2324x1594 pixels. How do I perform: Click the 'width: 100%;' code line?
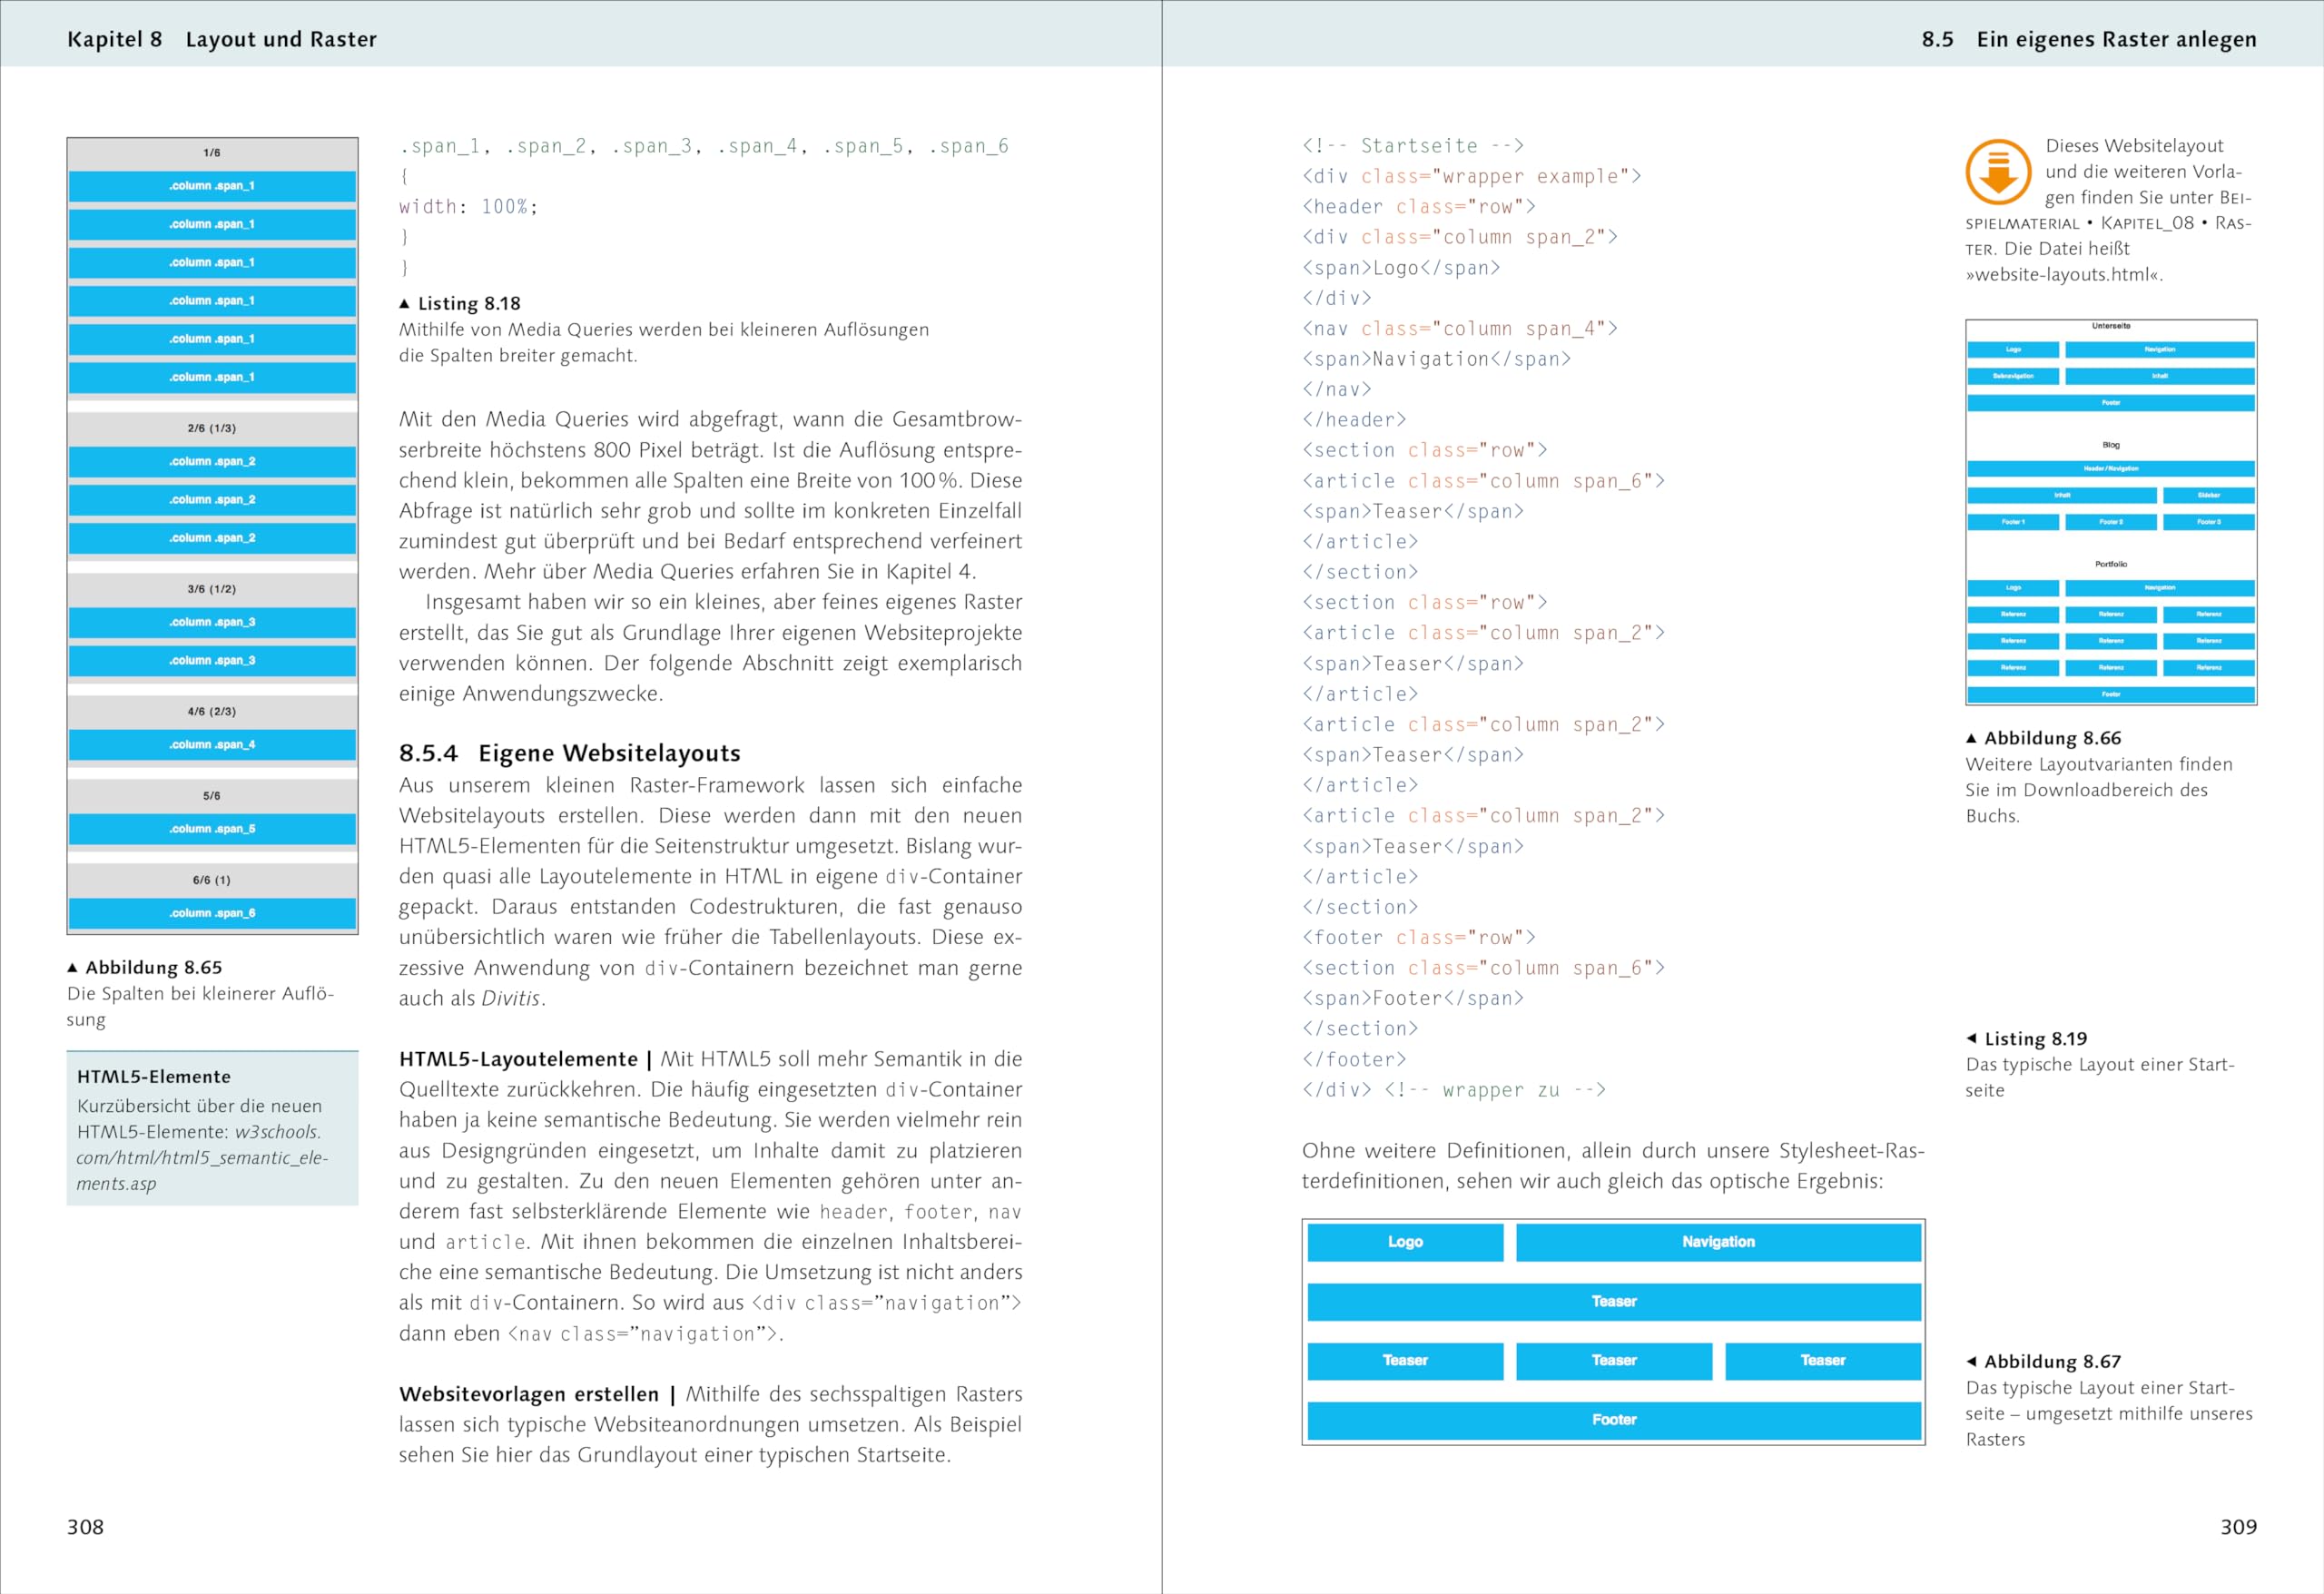click(x=469, y=207)
